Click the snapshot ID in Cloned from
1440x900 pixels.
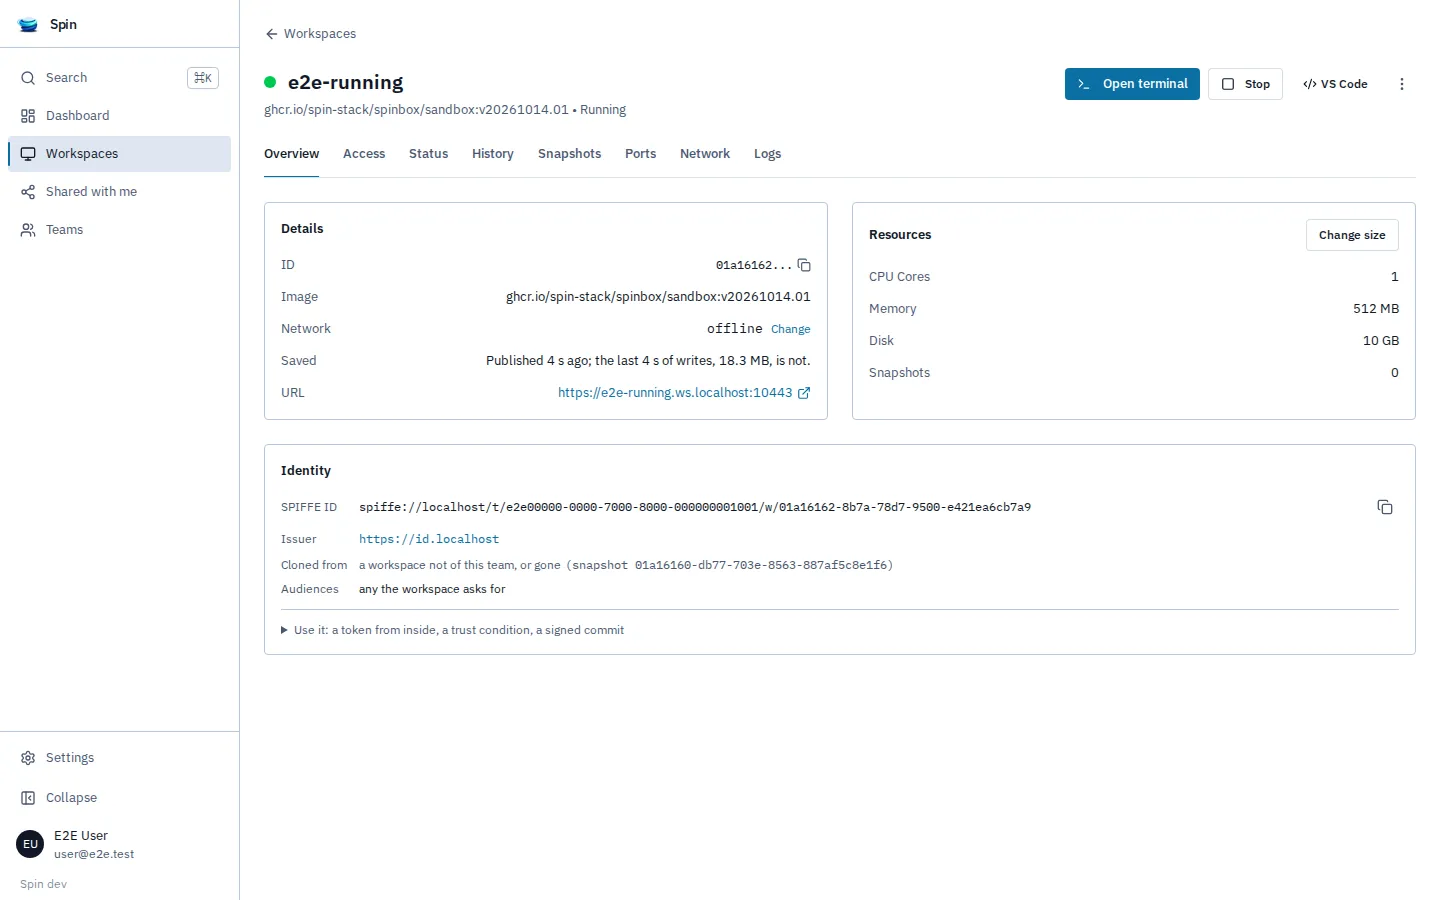[x=761, y=565]
